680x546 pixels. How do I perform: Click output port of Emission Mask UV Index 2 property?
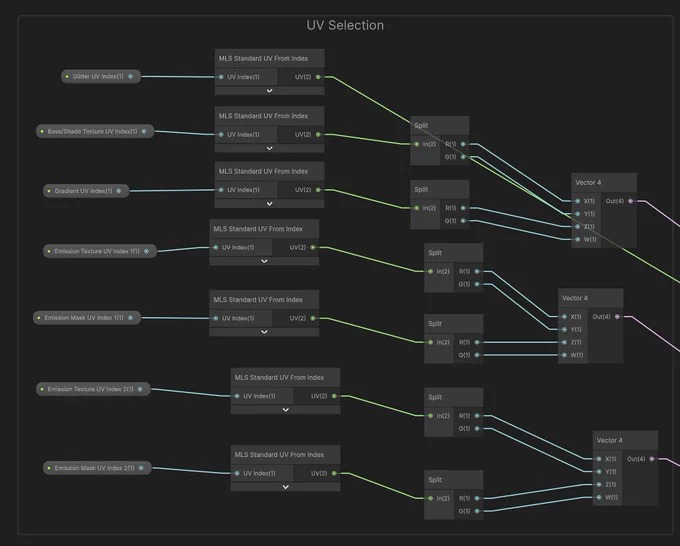coord(141,468)
